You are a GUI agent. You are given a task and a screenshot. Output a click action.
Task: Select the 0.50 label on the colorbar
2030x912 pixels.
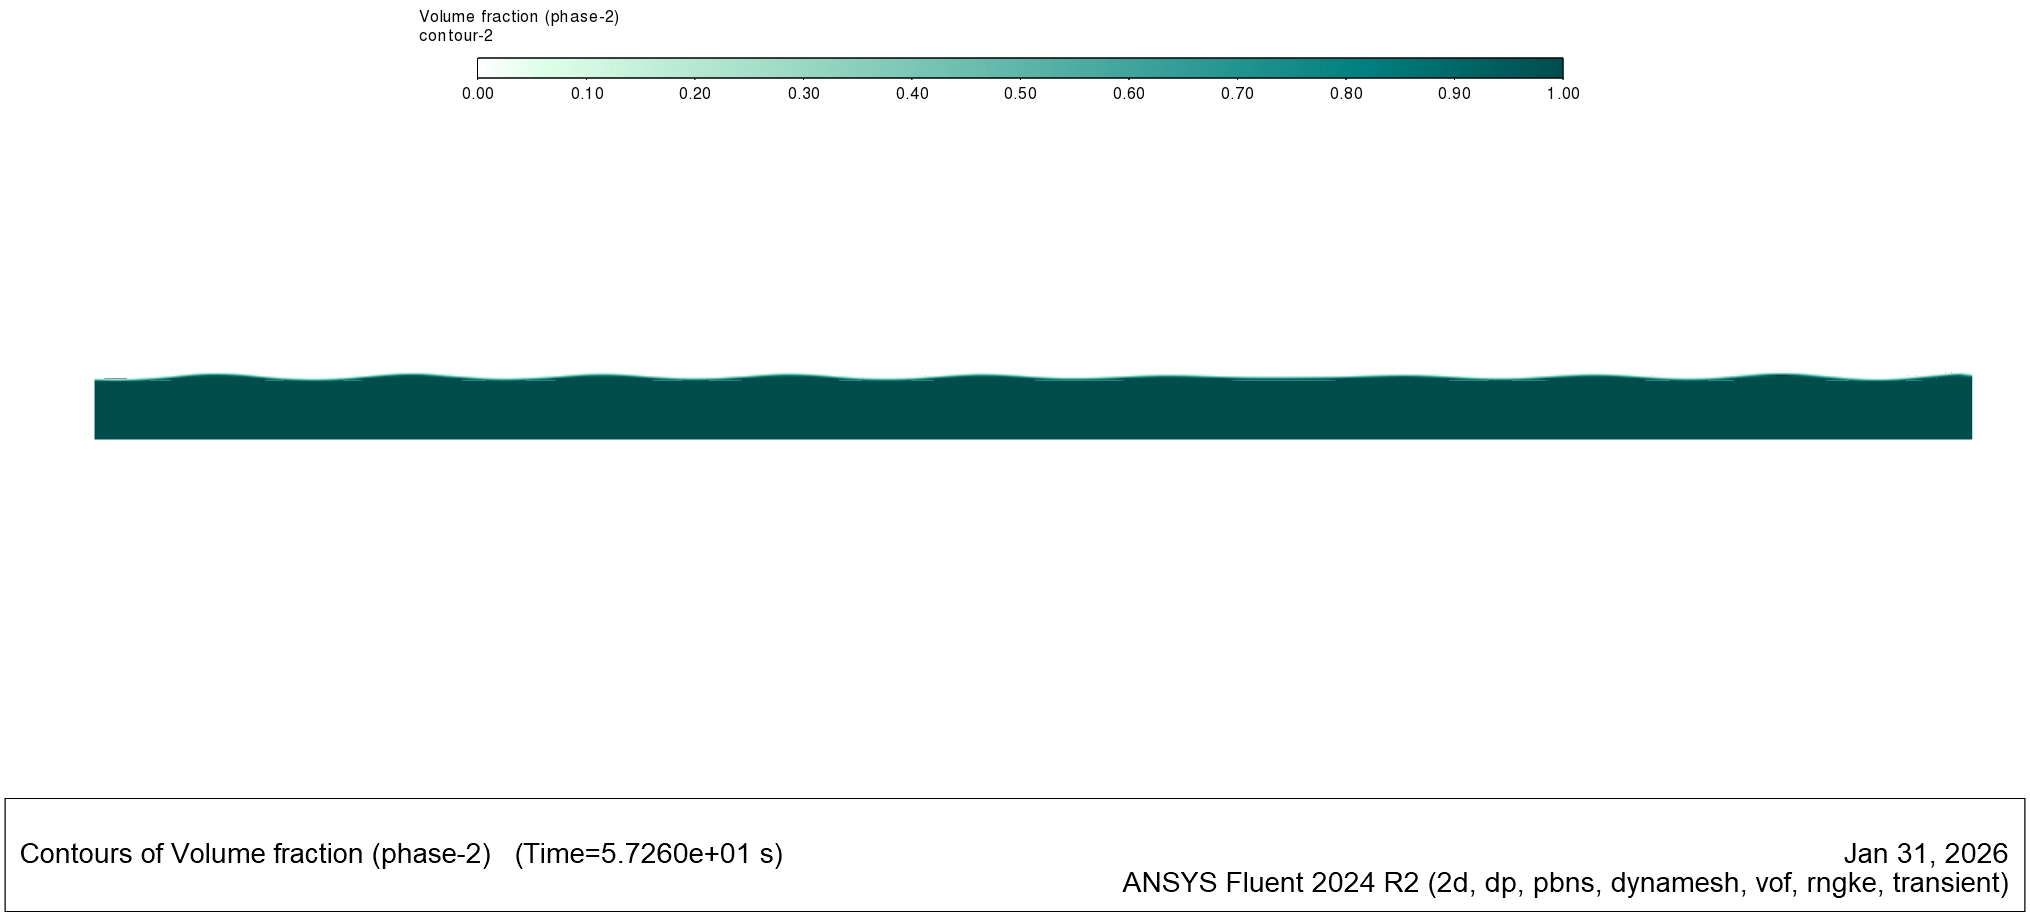coord(1020,93)
